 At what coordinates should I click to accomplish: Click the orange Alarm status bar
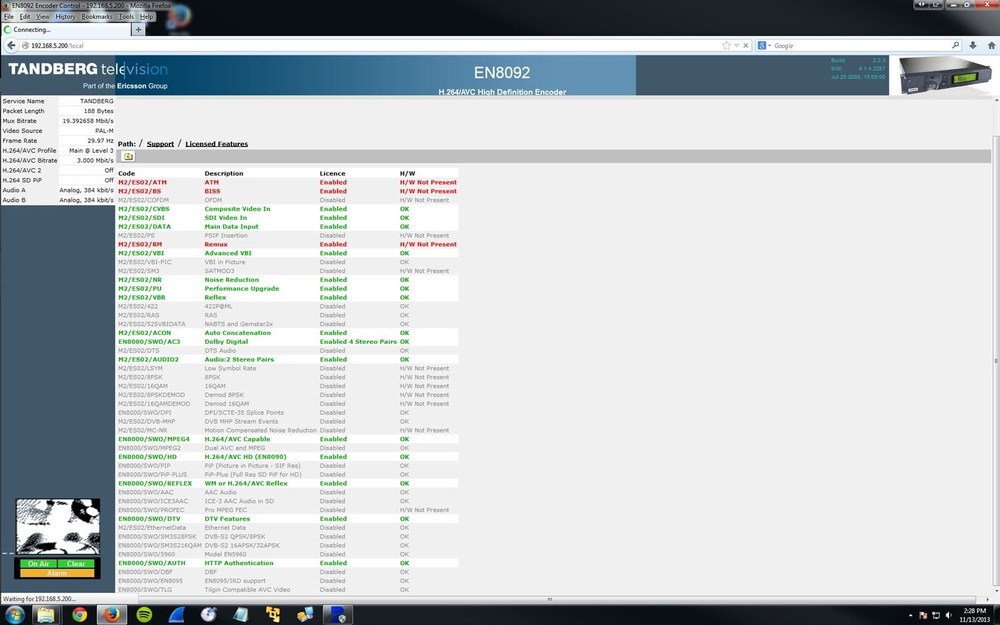point(57,573)
